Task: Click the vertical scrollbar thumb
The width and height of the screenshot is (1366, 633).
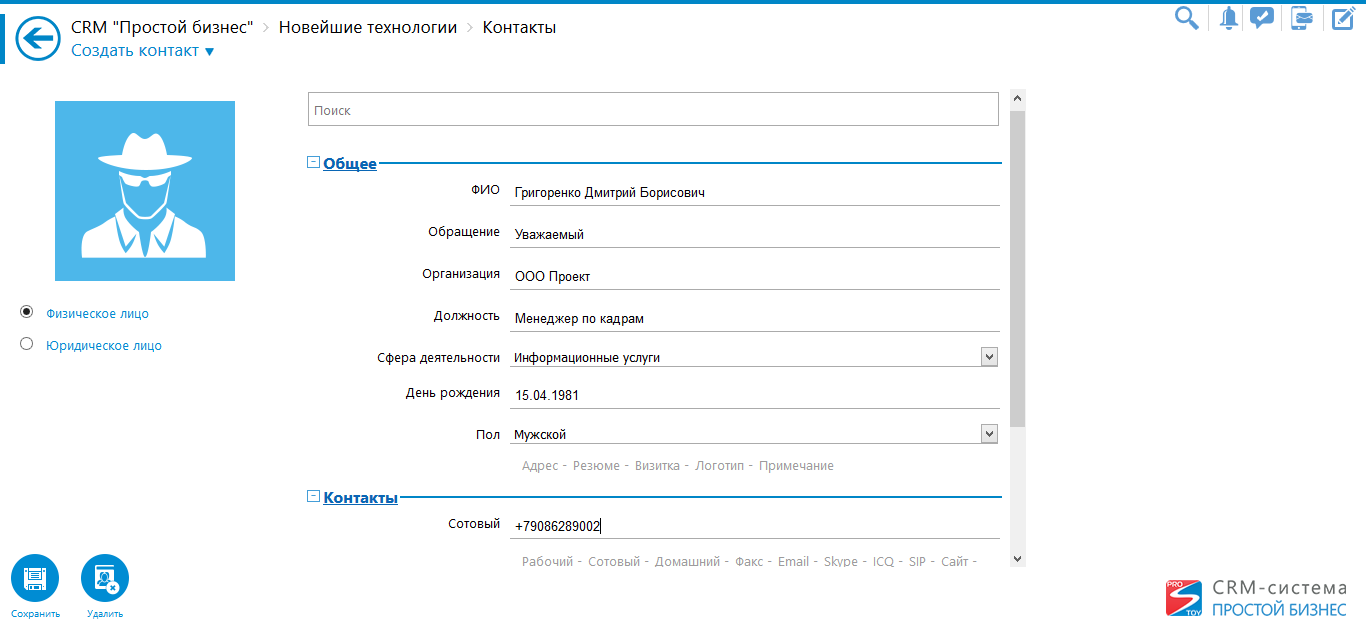Action: point(1018,269)
